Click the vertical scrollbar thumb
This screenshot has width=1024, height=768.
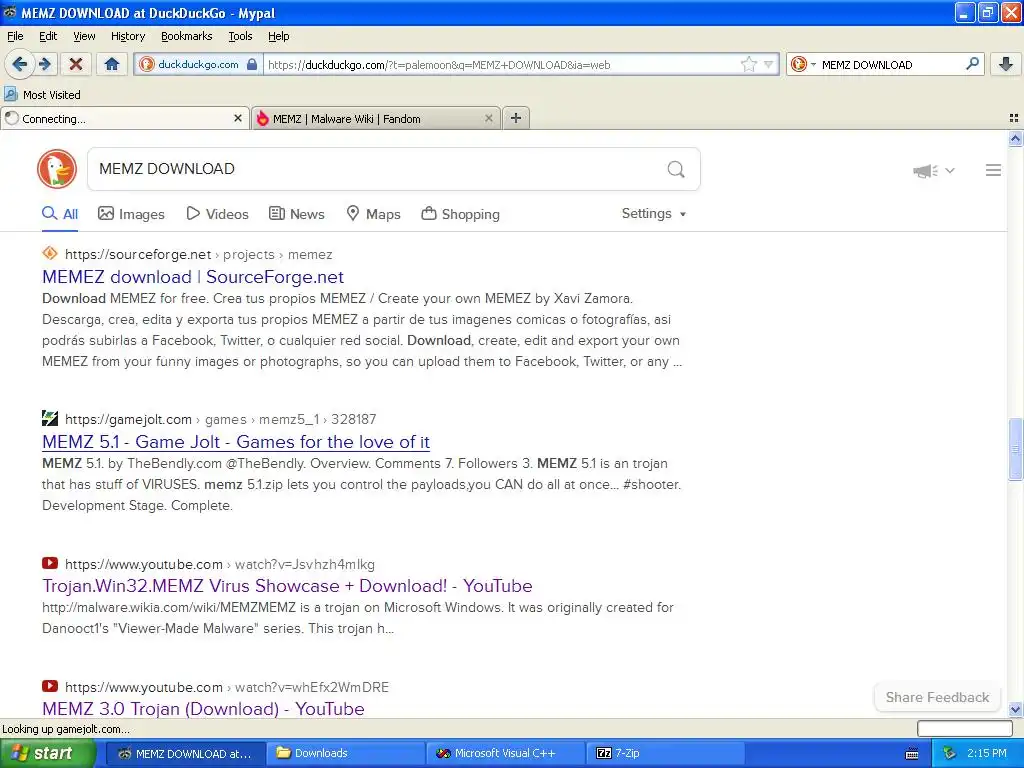pyautogui.click(x=1015, y=449)
